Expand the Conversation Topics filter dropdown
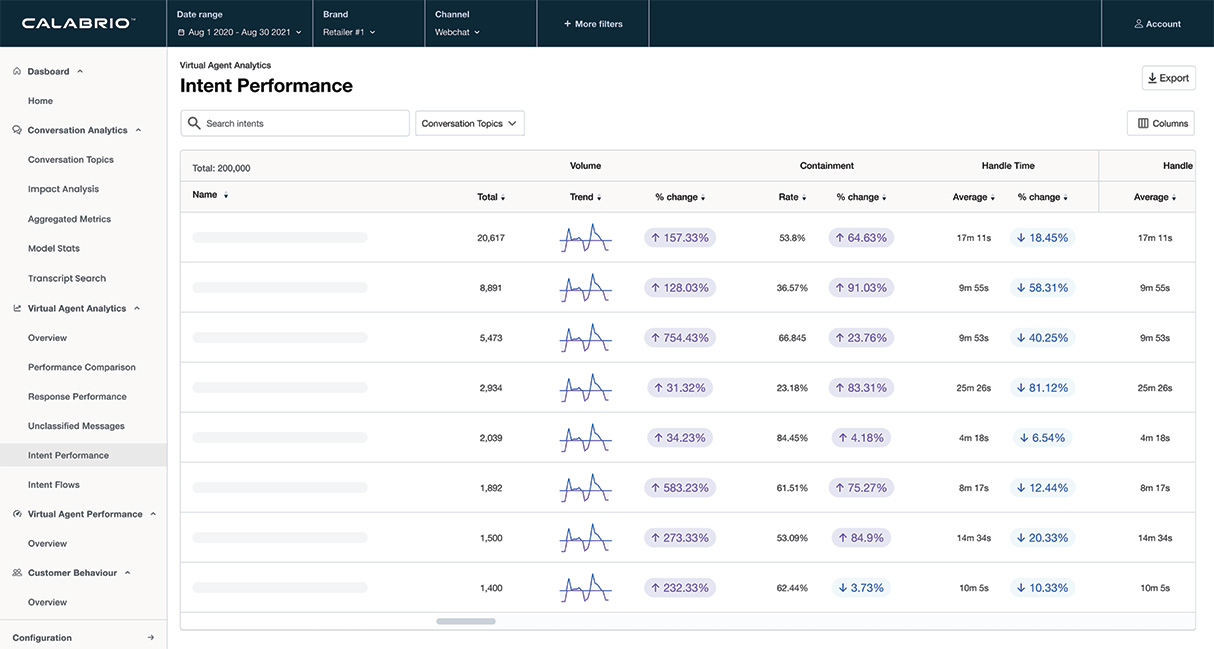Image resolution: width=1214 pixels, height=649 pixels. [x=469, y=124]
